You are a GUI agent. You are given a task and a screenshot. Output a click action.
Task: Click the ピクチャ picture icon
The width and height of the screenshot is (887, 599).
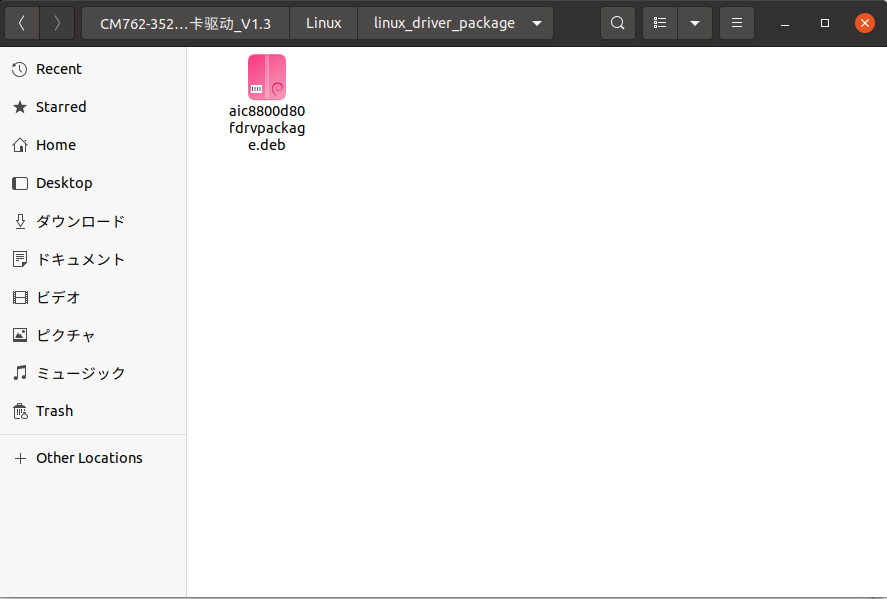tap(20, 335)
